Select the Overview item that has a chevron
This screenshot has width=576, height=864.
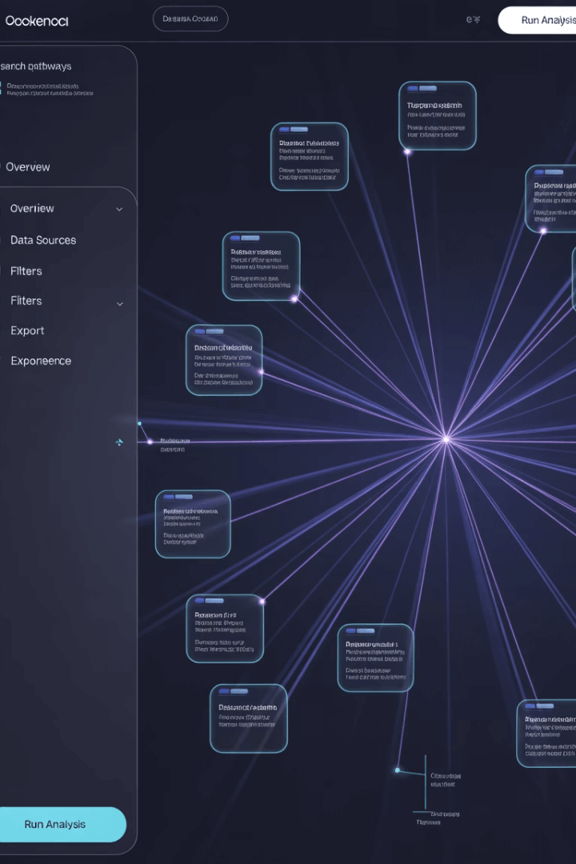32,208
